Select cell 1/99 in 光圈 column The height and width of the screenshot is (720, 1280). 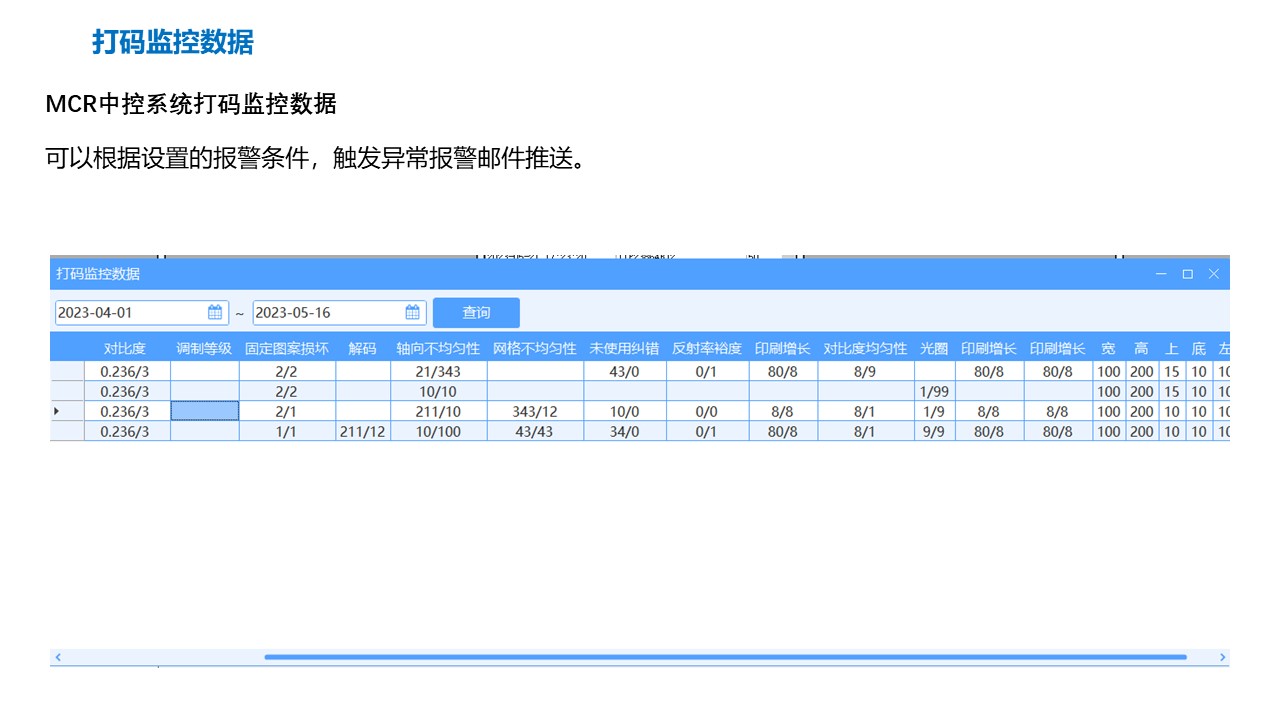934,391
